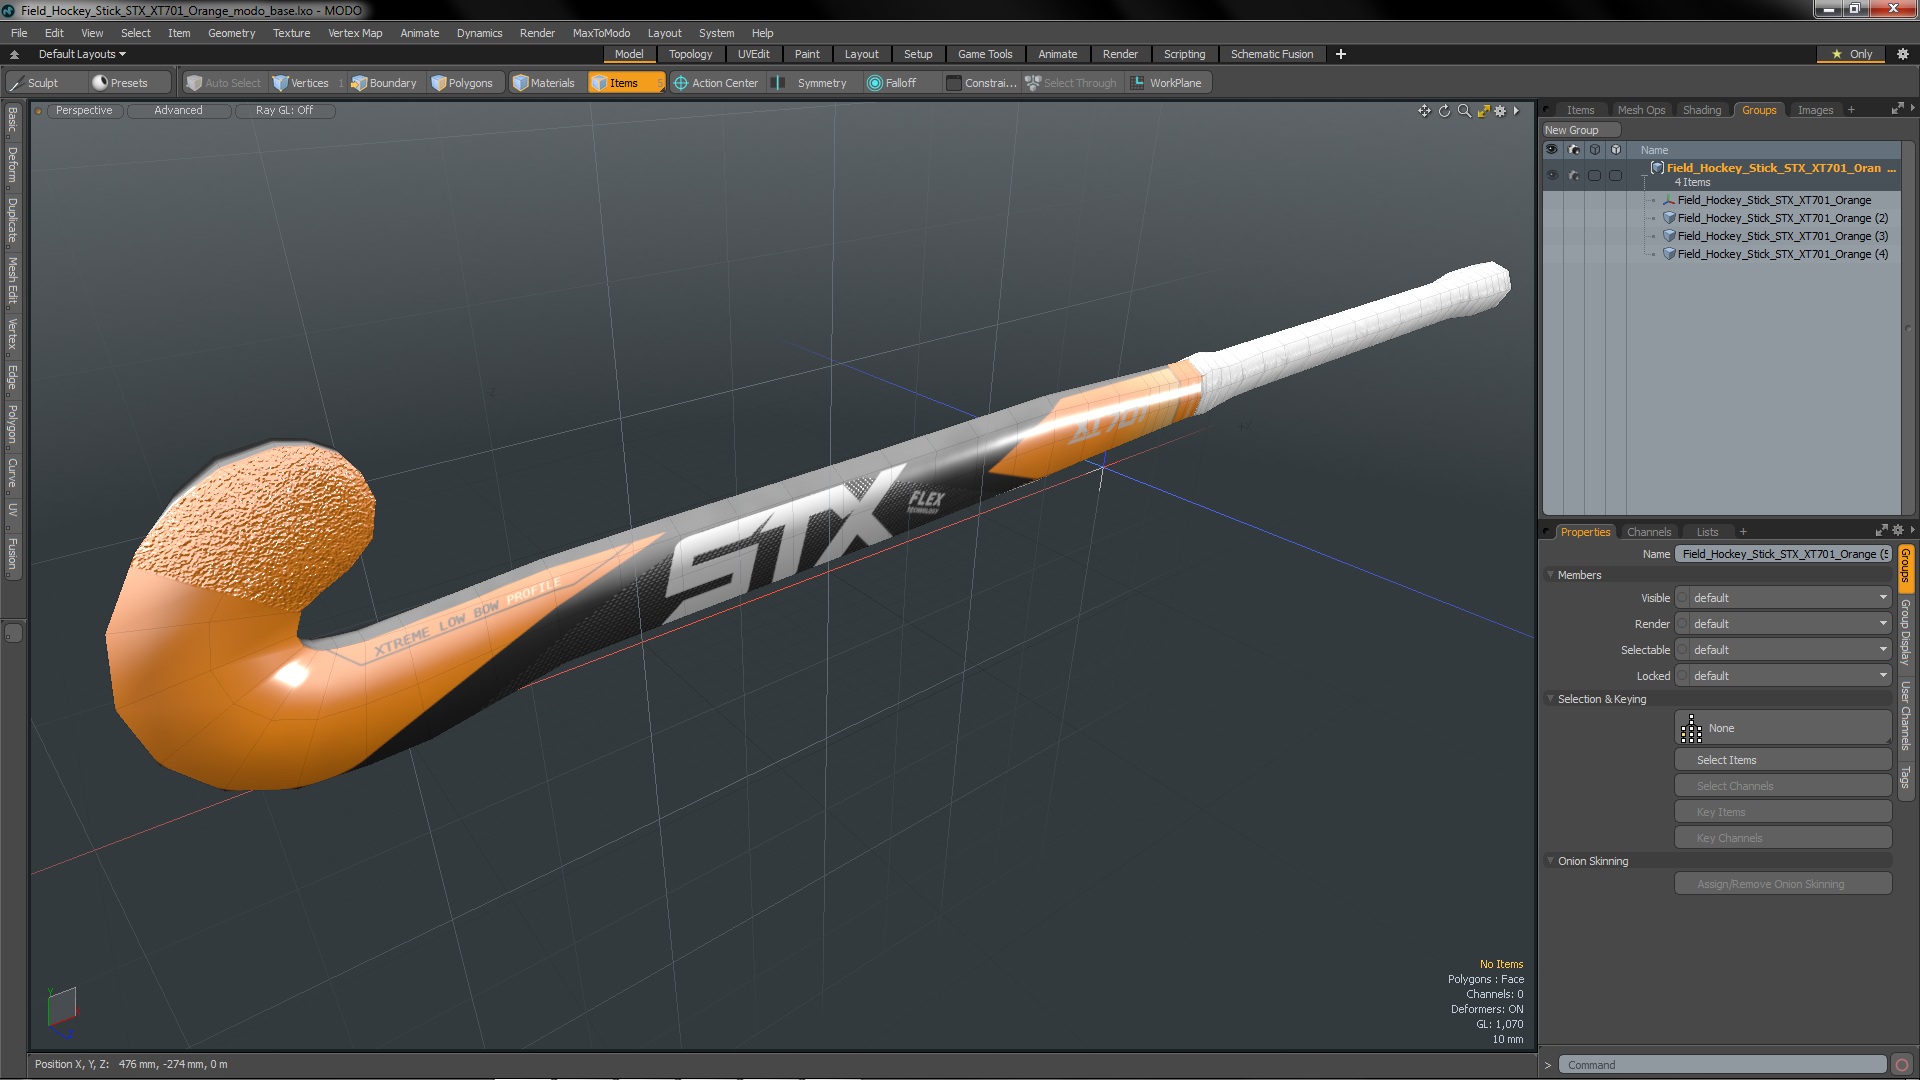This screenshot has width=1920, height=1080.
Task: Click the Selection & Keying dotted grid icon
Action: (1691, 729)
